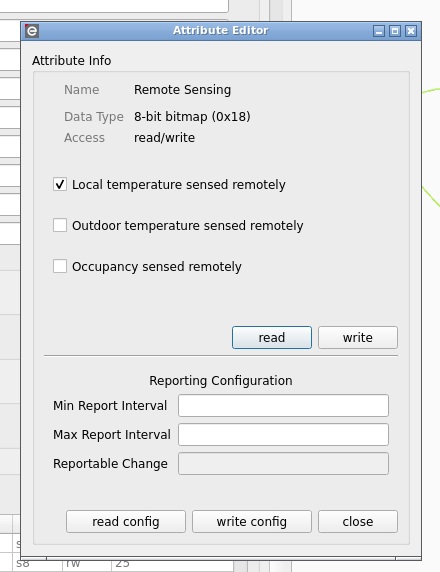Maximize the Attribute Editor window
This screenshot has width=440, height=572.
coord(395,31)
